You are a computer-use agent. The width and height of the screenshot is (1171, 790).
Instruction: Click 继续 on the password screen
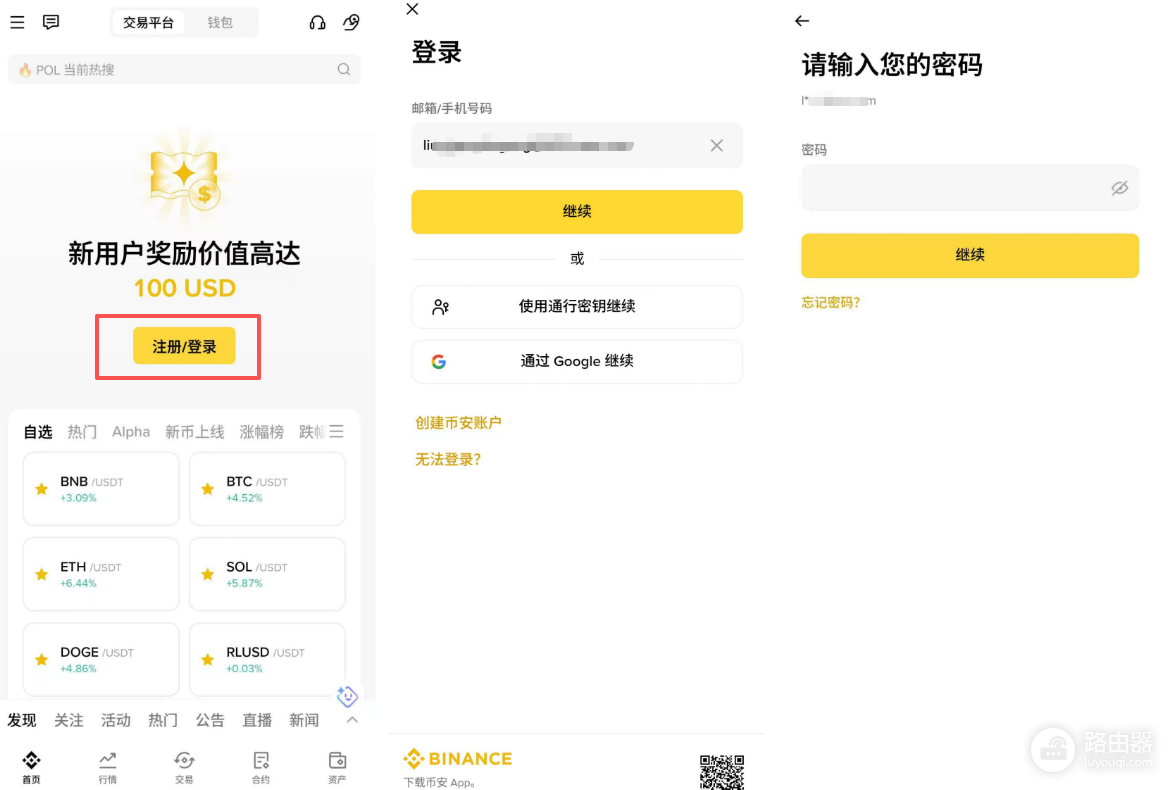[970, 255]
